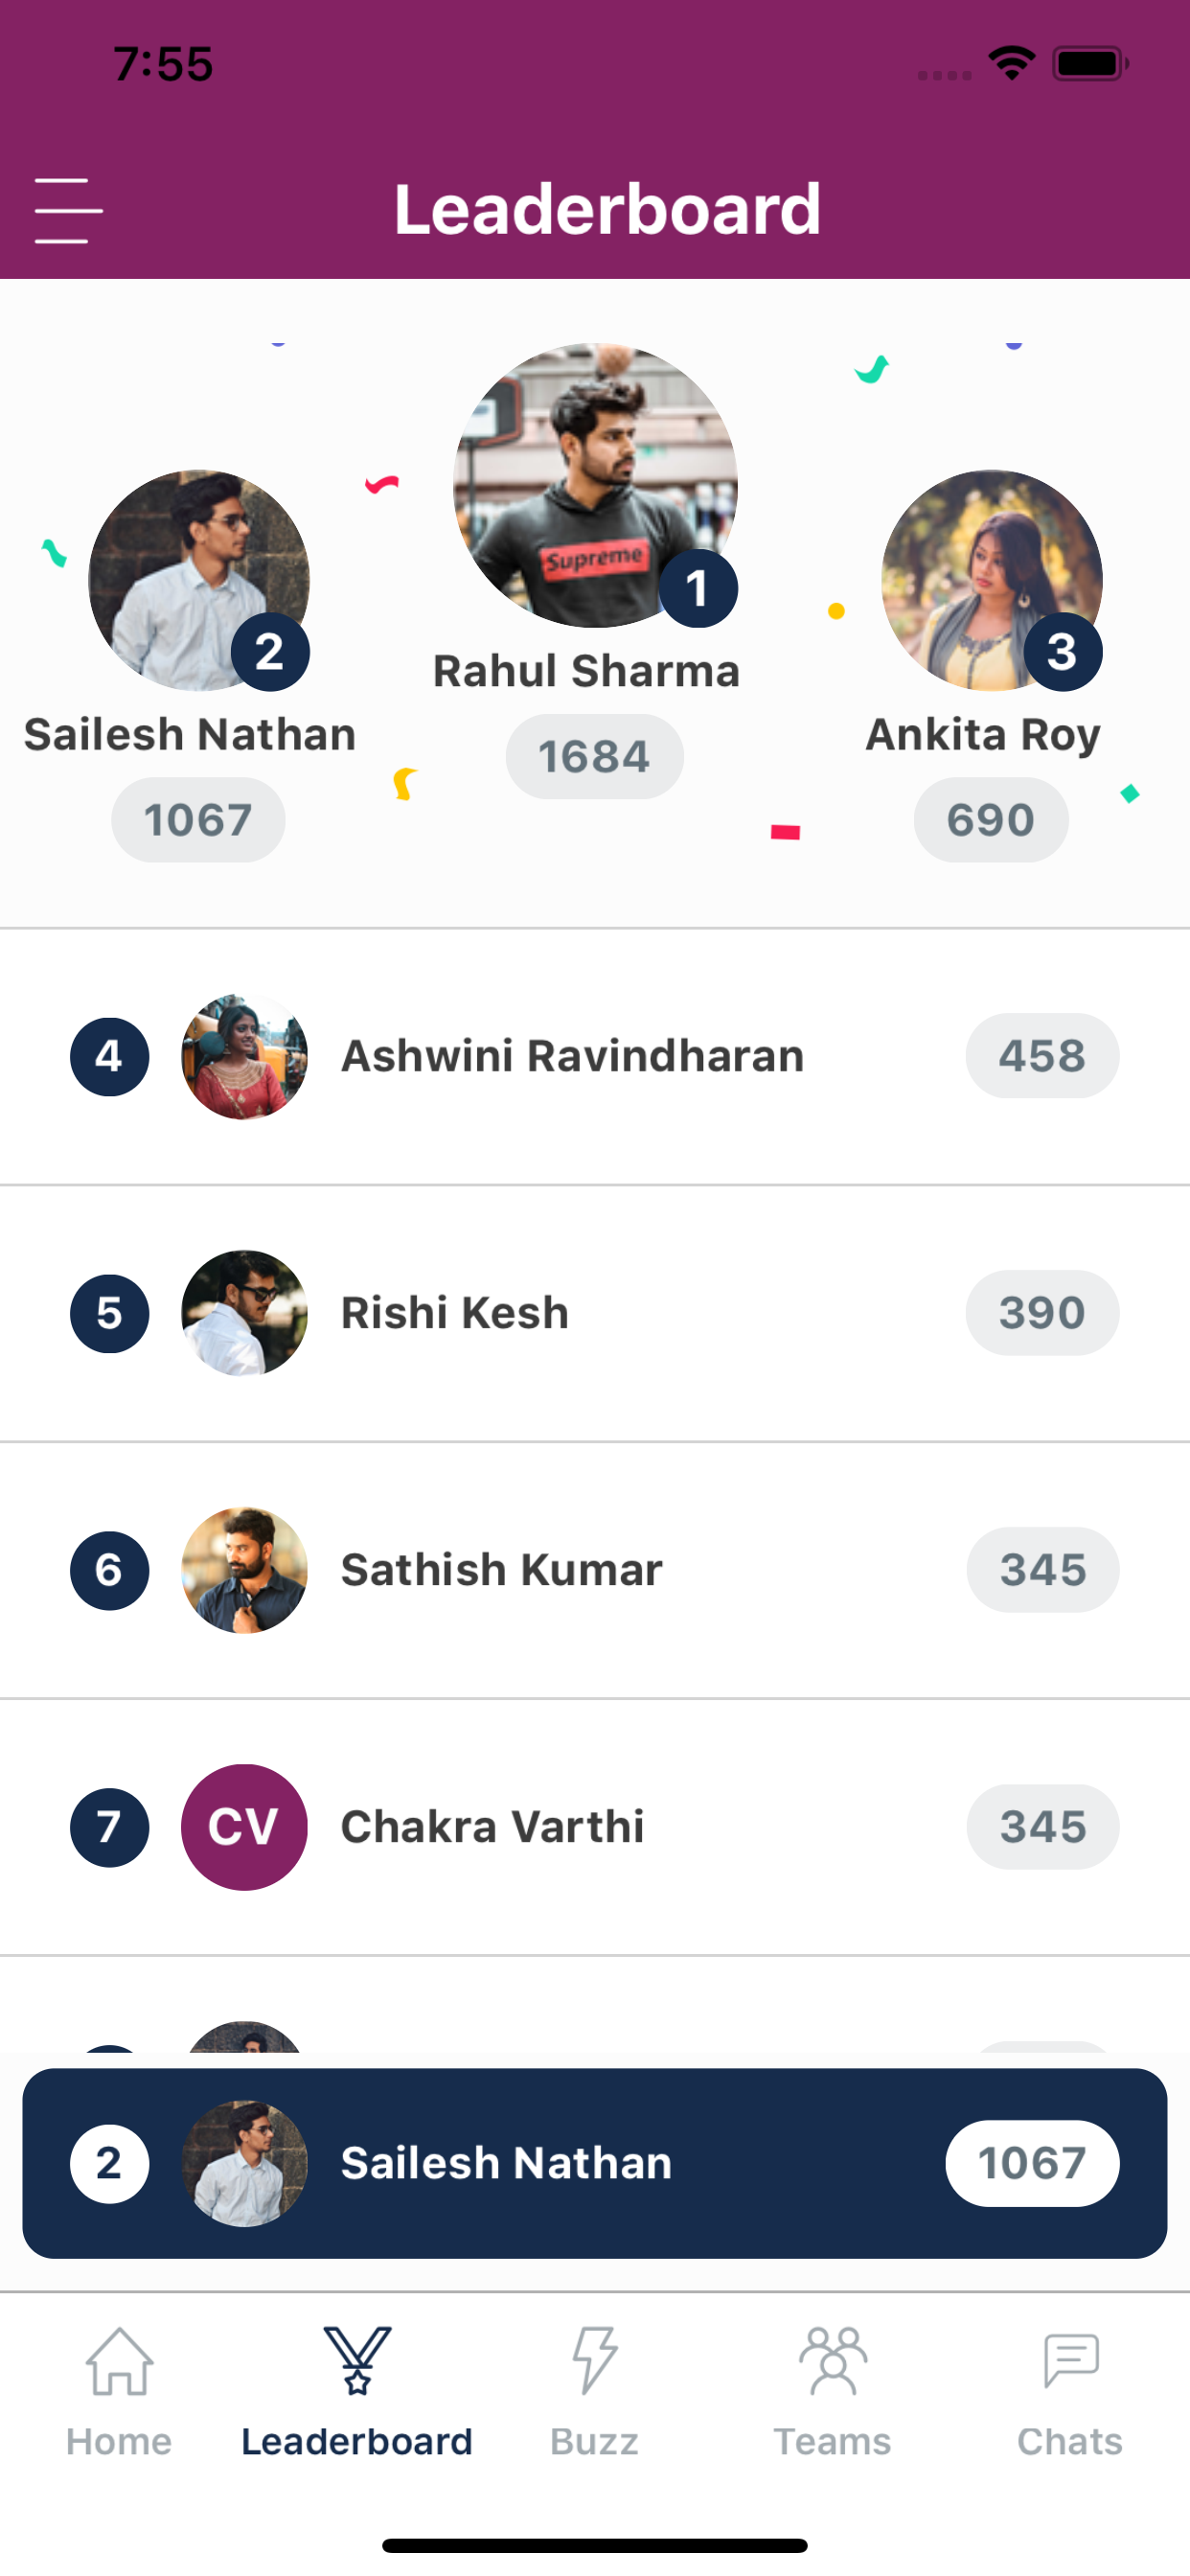Tap the battery status icon

[1091, 64]
